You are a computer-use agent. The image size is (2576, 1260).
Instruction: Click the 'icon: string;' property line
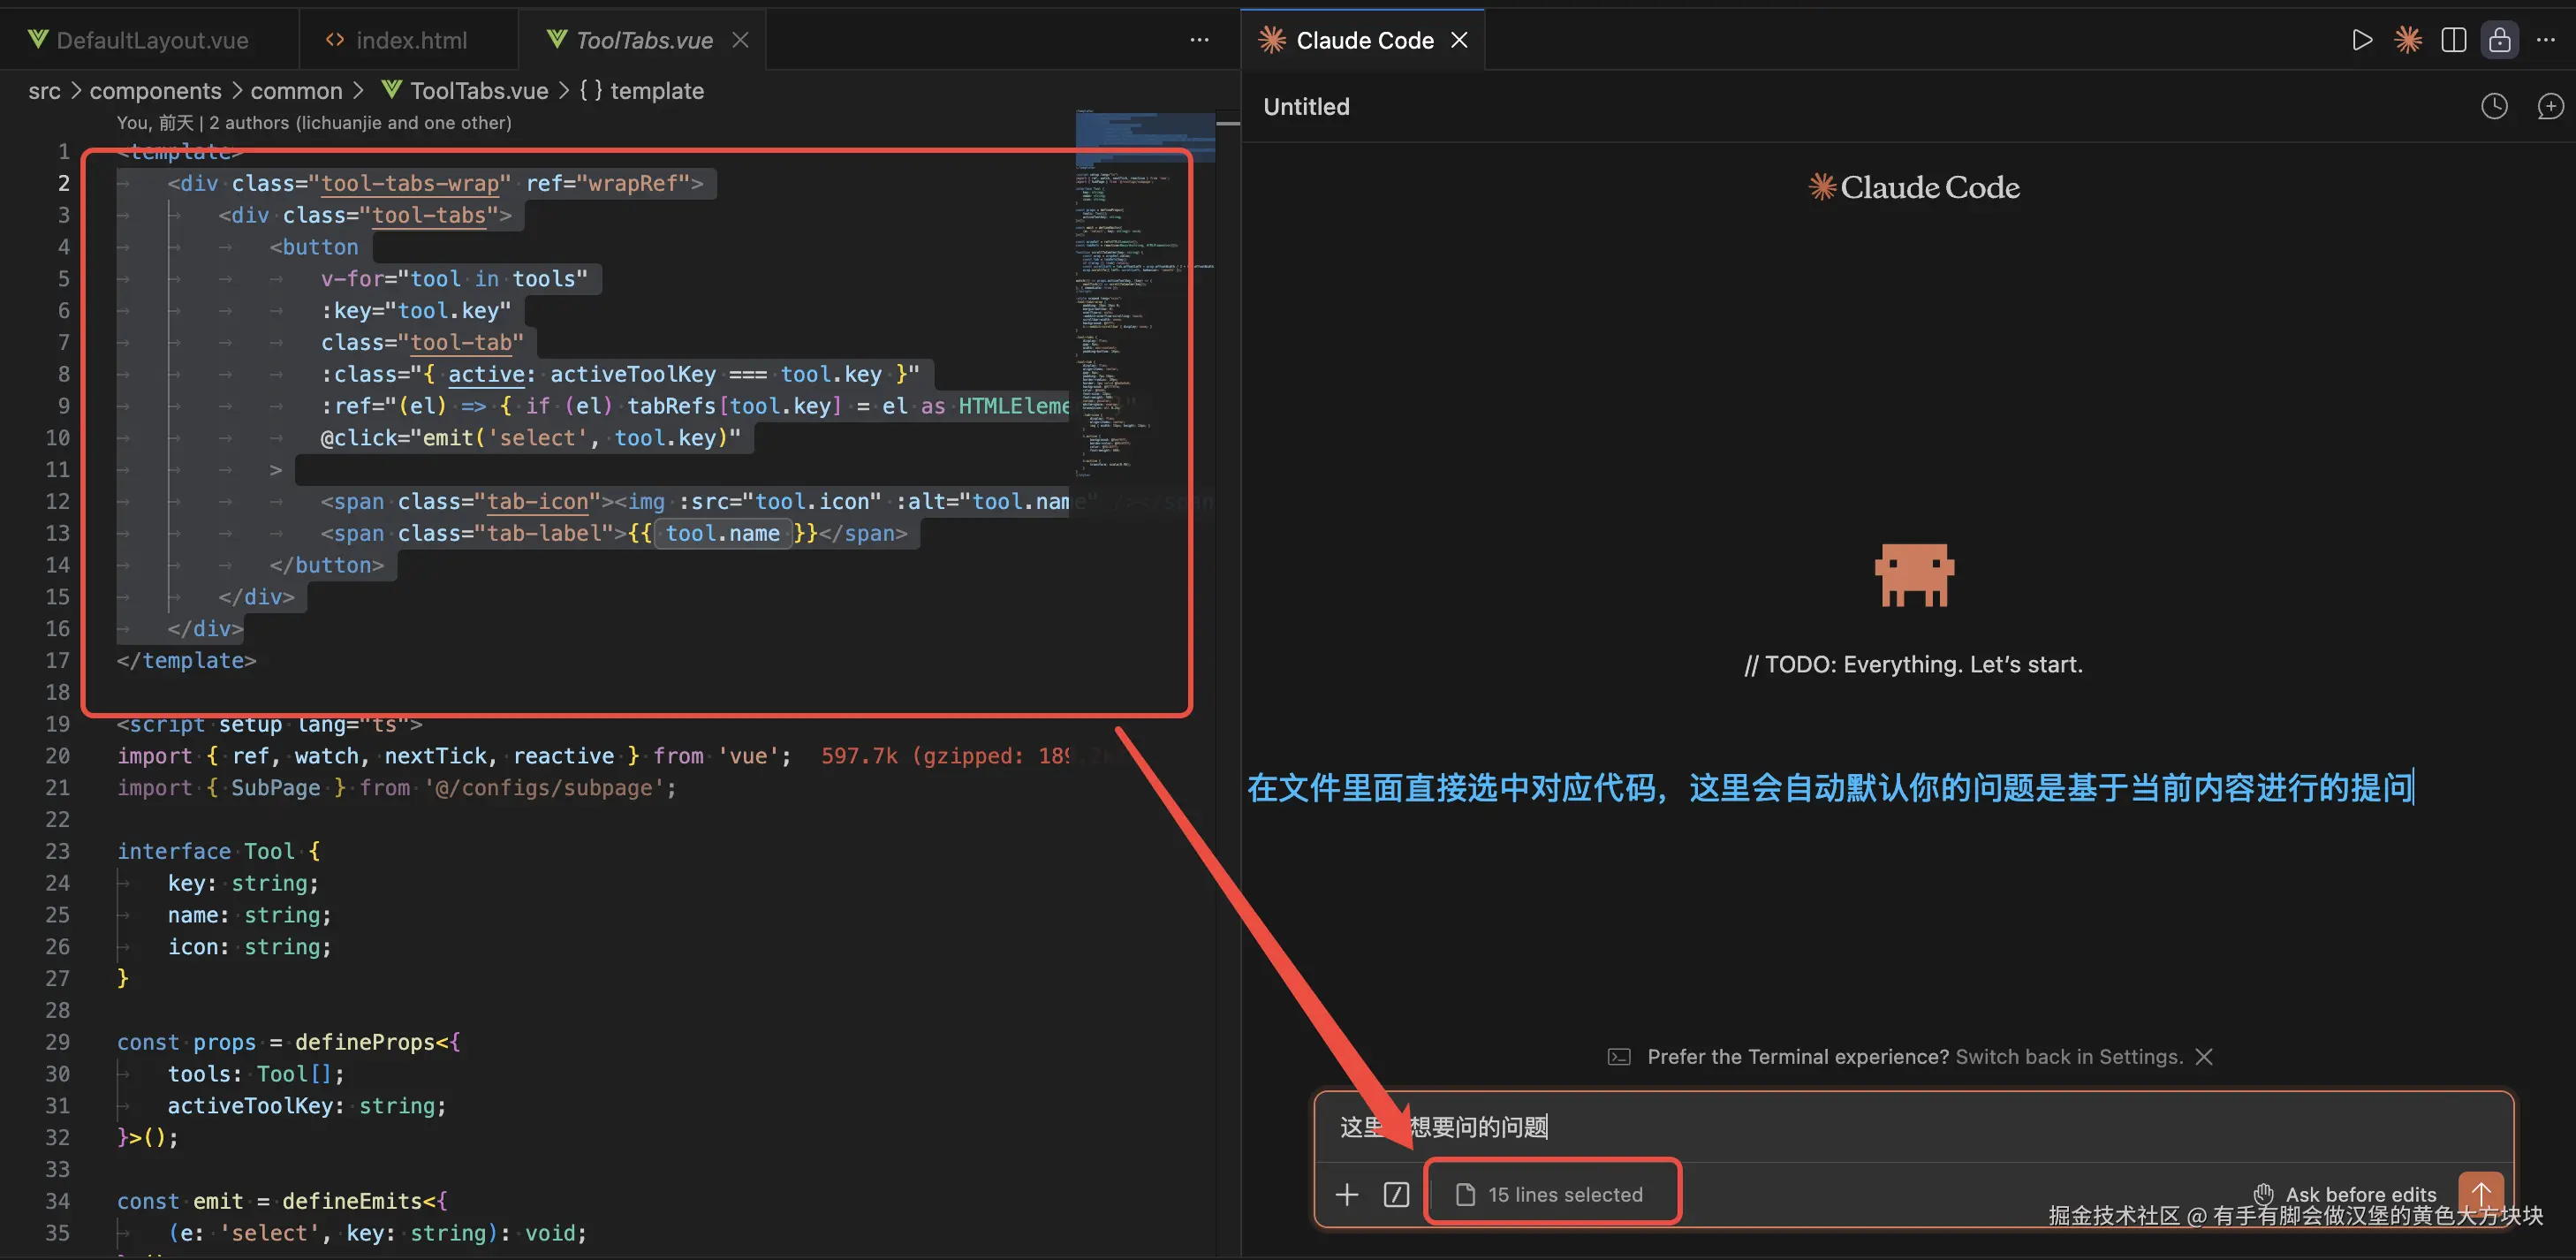click(x=249, y=946)
